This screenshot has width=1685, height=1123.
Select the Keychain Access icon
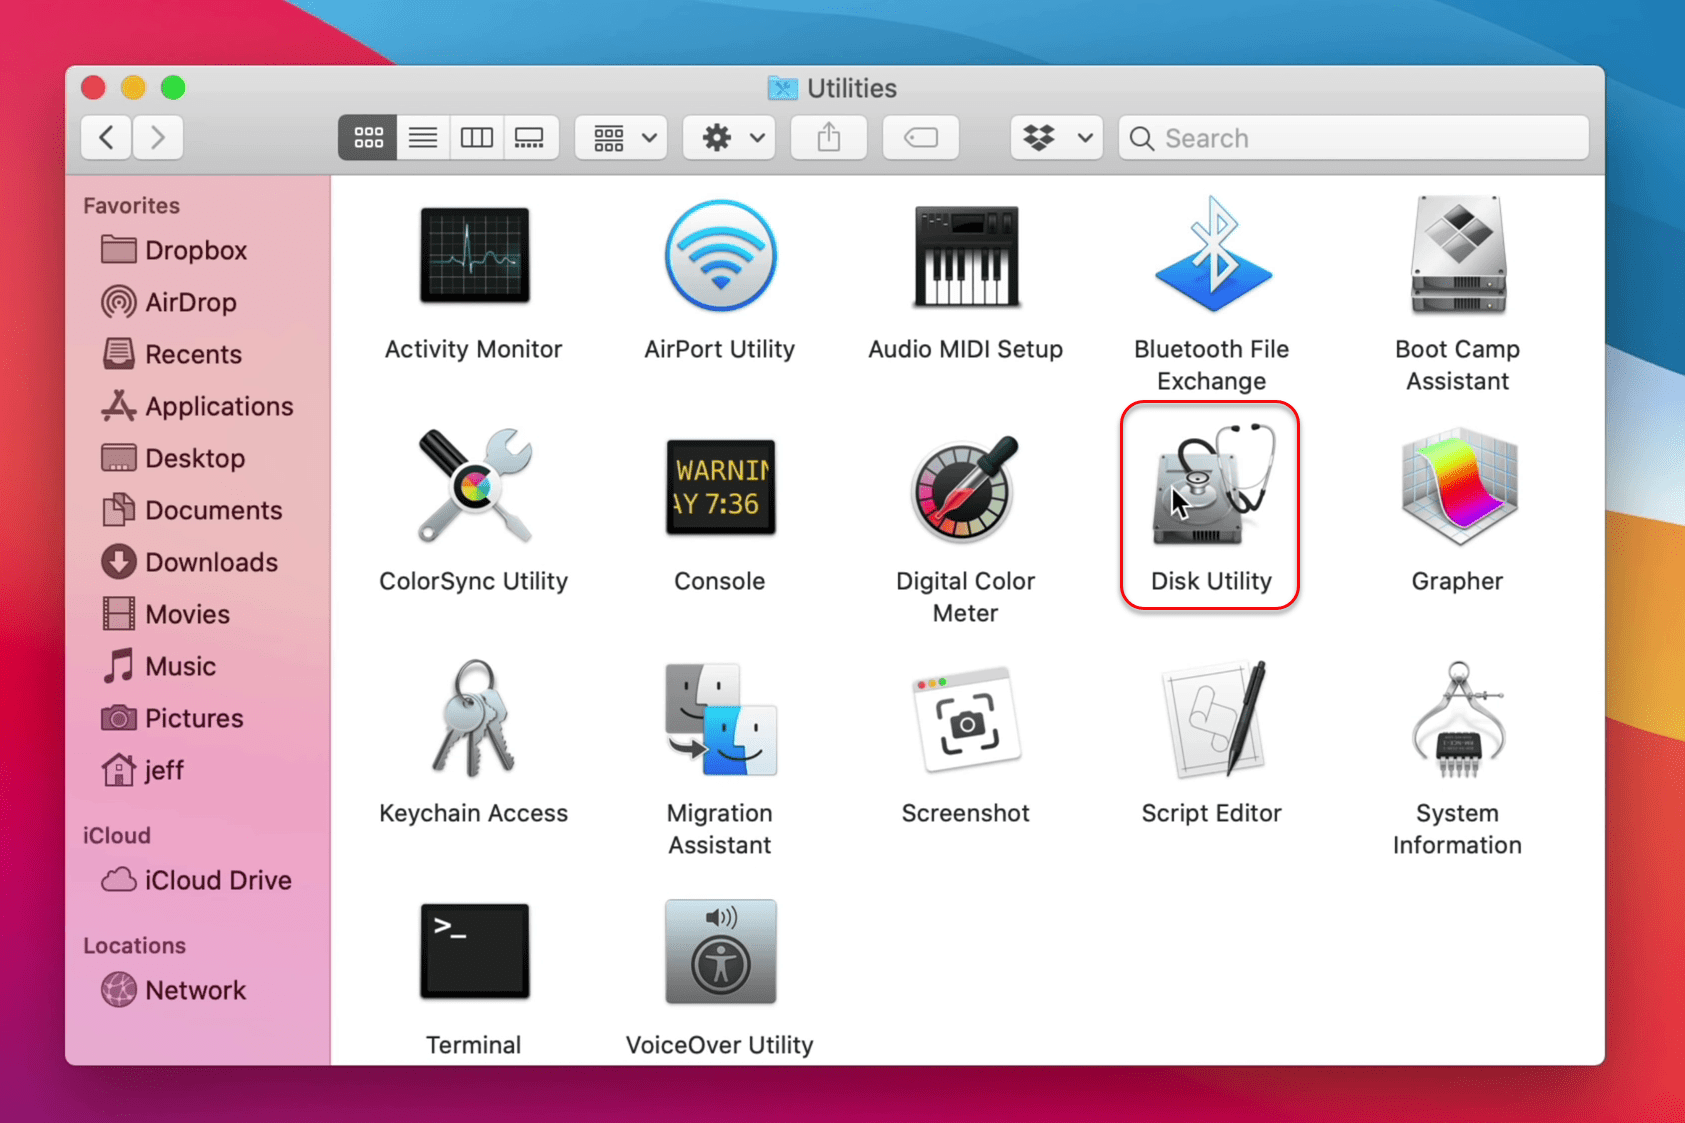[x=474, y=718]
